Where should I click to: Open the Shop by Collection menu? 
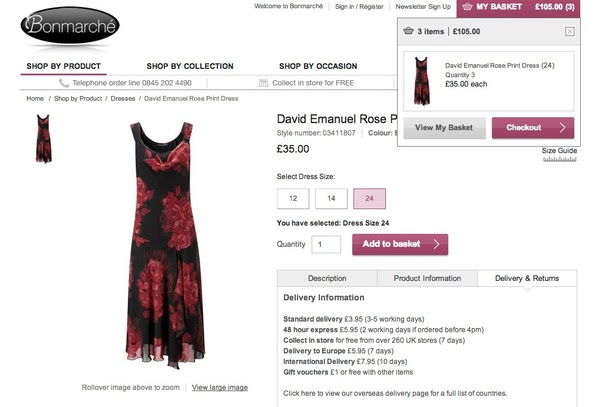point(190,66)
